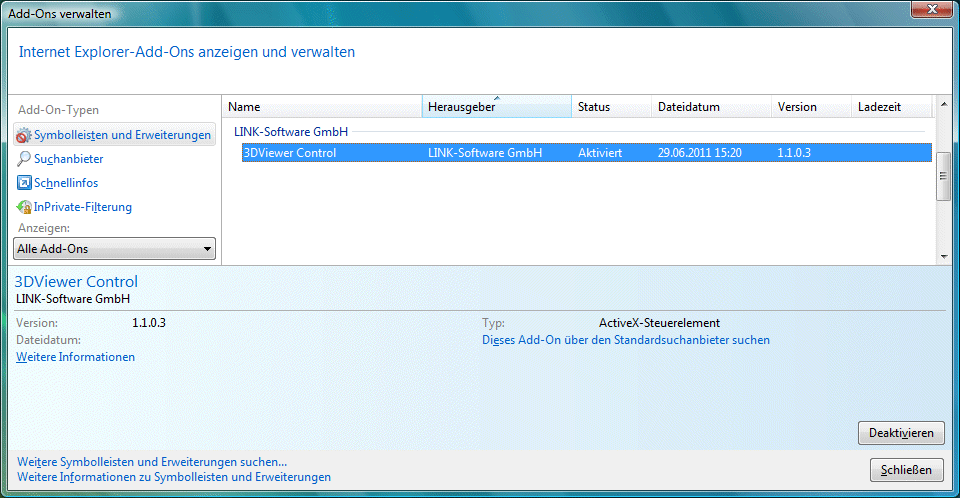Search add-on via Standardsuchanbieter link
Screen dimensions: 960x498
point(626,340)
